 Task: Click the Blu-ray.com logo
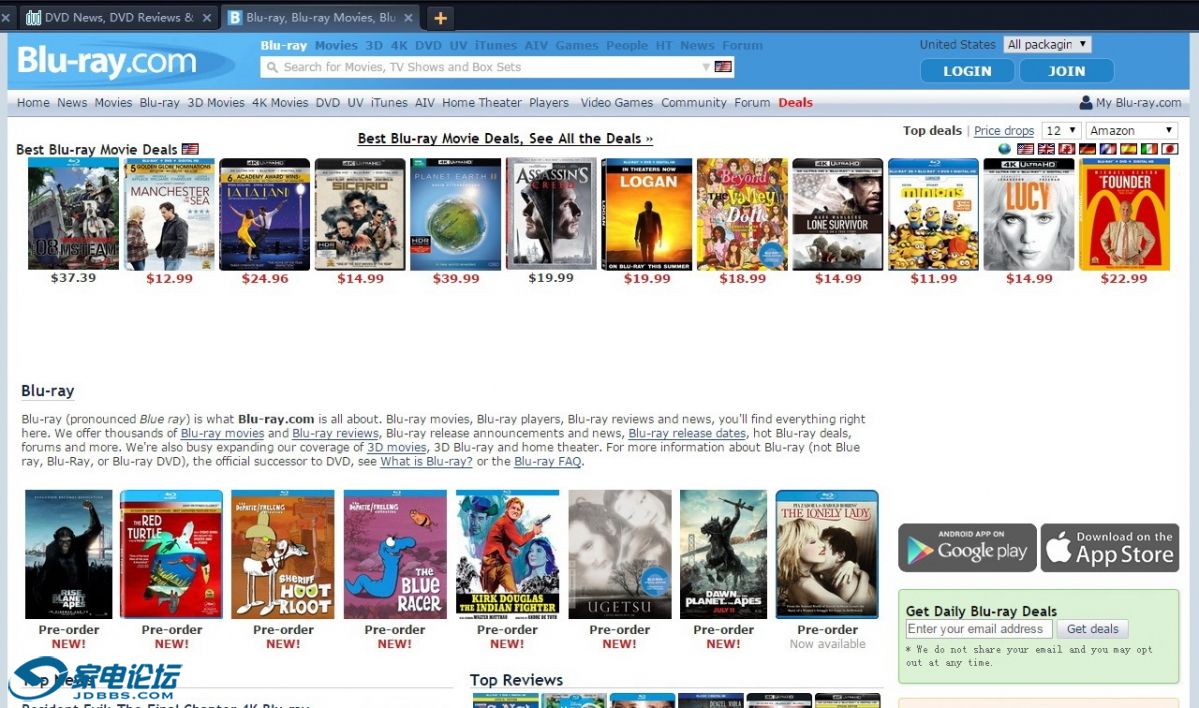[x=107, y=63]
